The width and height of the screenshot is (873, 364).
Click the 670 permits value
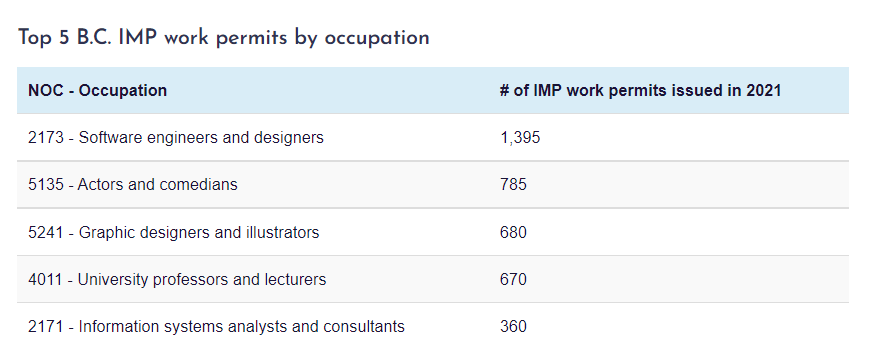513,279
